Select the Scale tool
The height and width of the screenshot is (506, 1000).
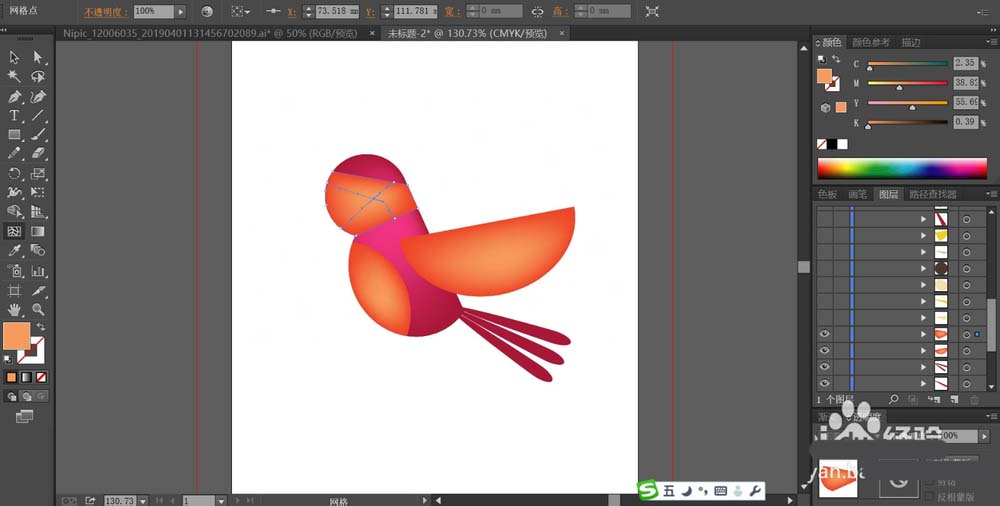coord(38,174)
